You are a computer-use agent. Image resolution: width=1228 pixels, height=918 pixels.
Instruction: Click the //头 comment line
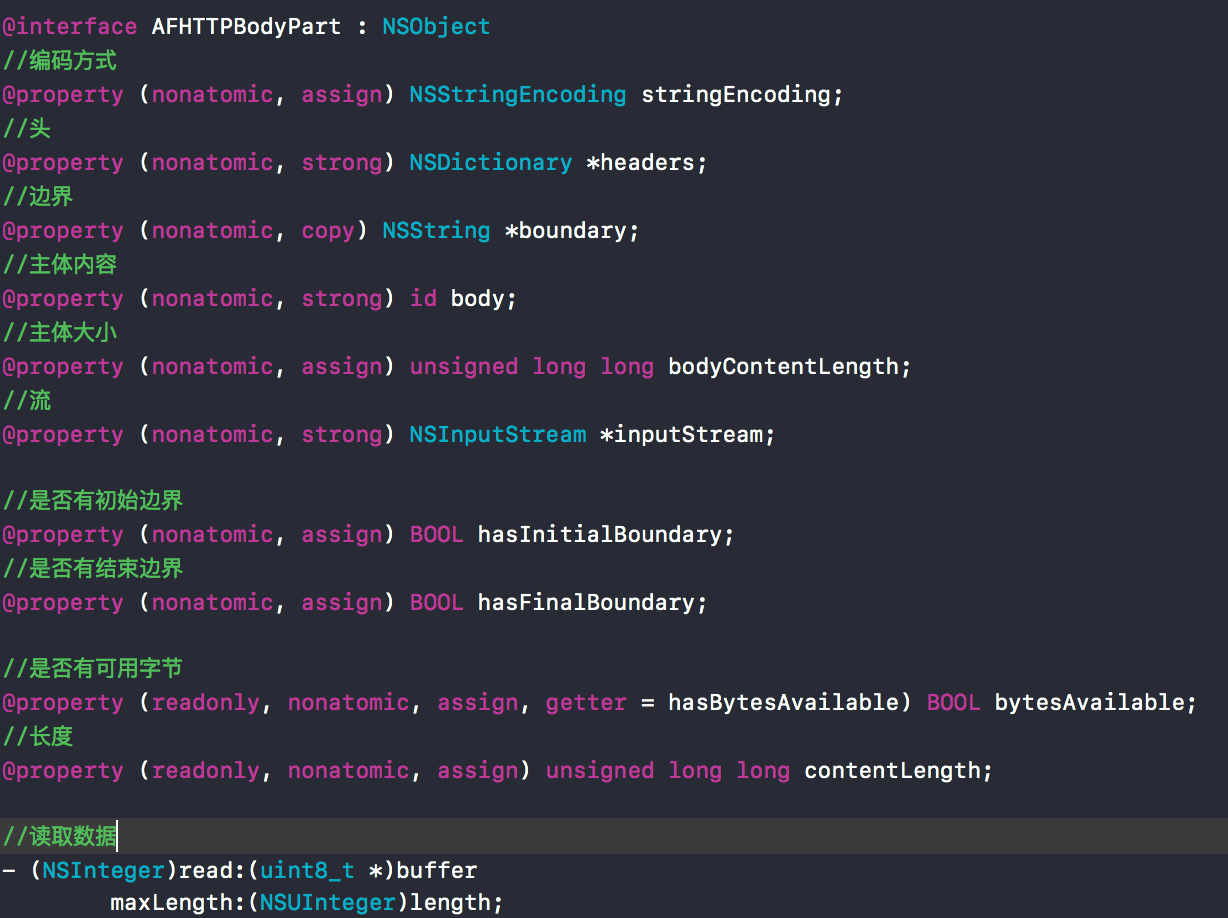[26, 128]
